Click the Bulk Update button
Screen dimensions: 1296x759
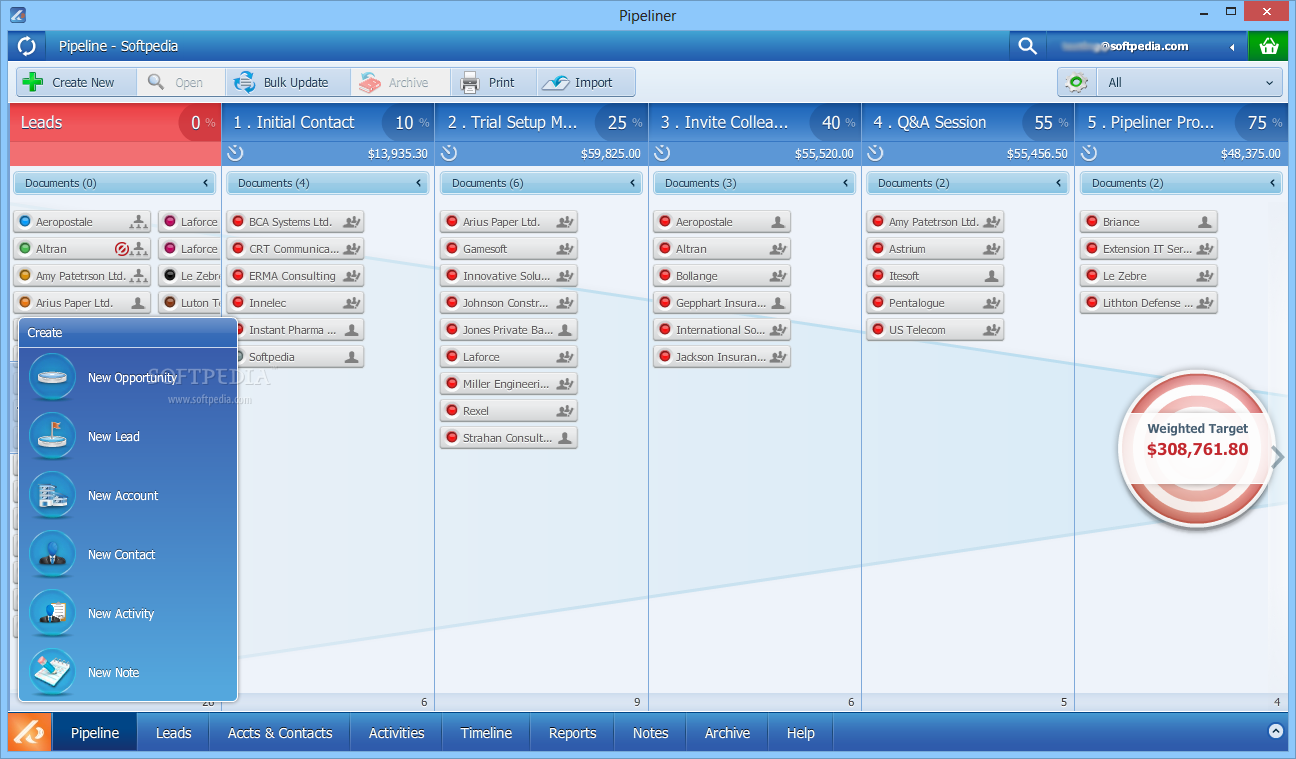coord(288,82)
